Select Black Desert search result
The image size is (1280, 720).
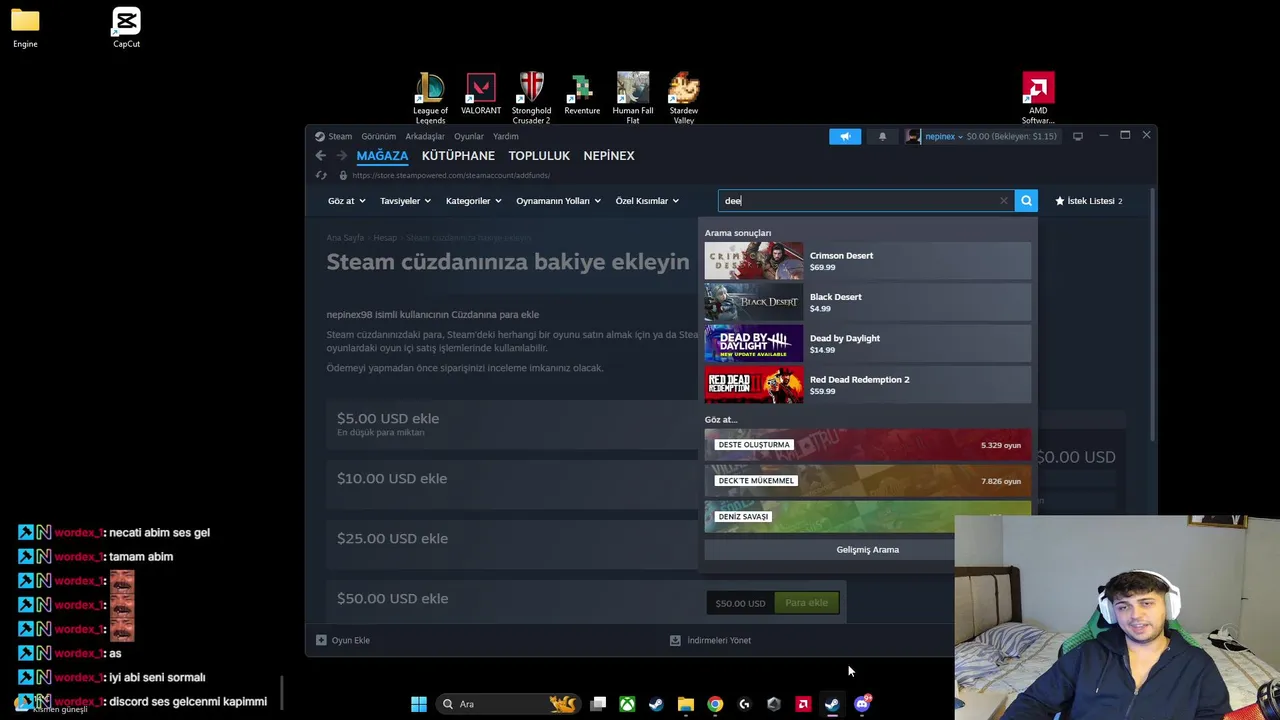[868, 302]
